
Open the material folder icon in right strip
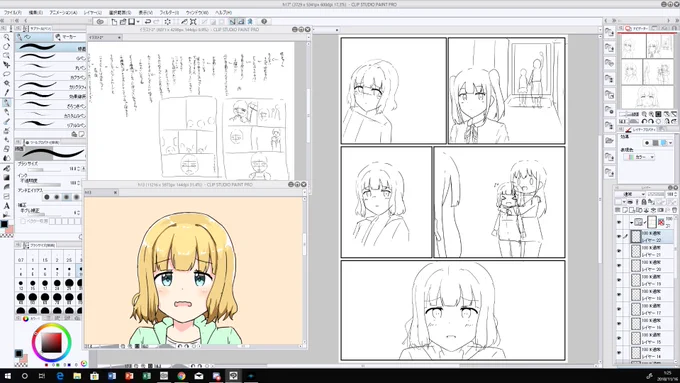coord(609,141)
